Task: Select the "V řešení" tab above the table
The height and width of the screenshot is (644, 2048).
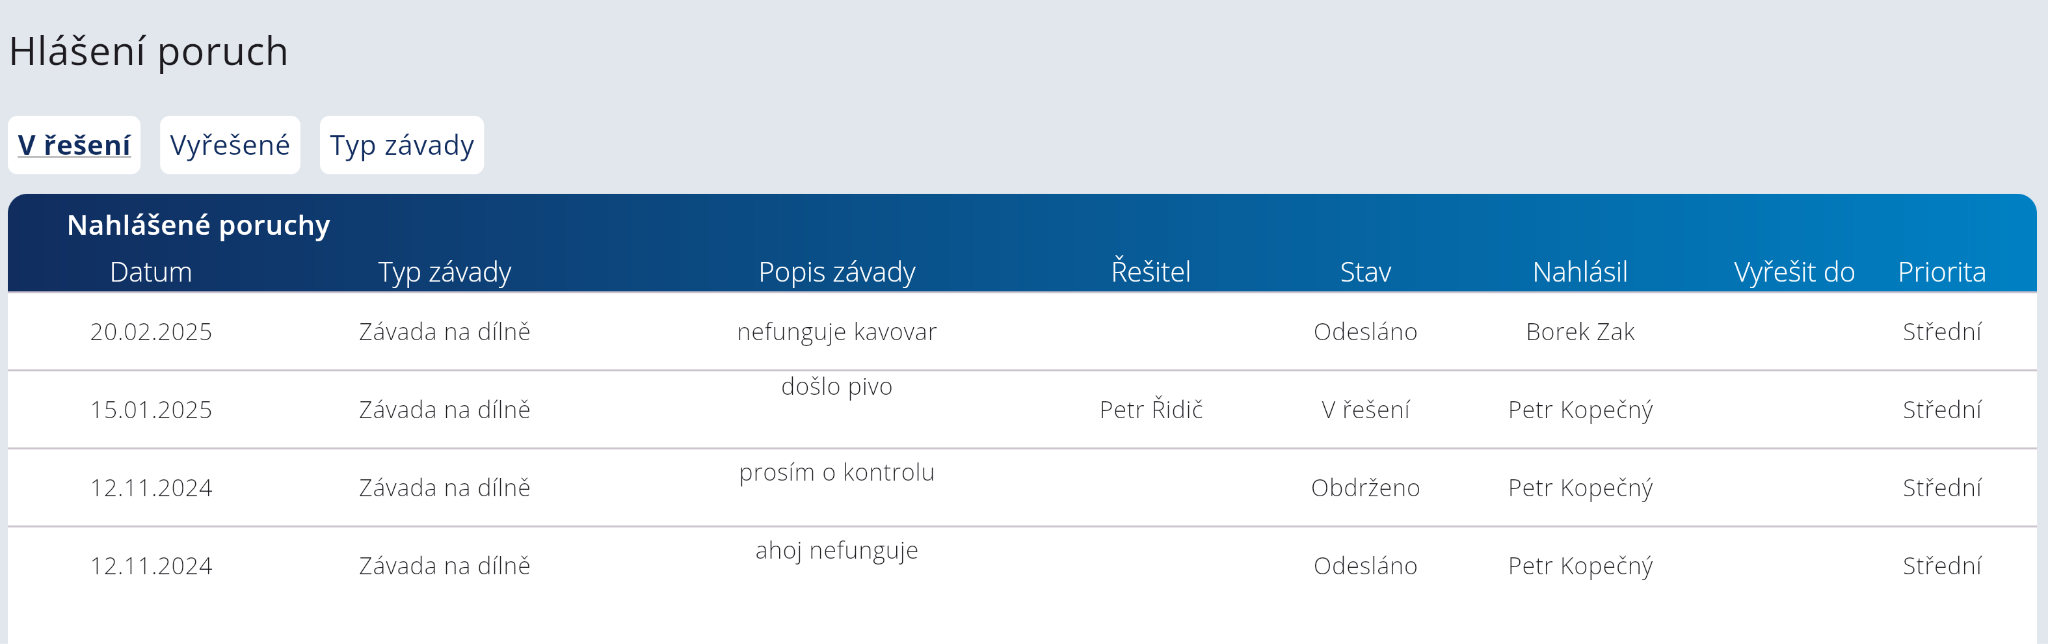Action: tap(74, 145)
